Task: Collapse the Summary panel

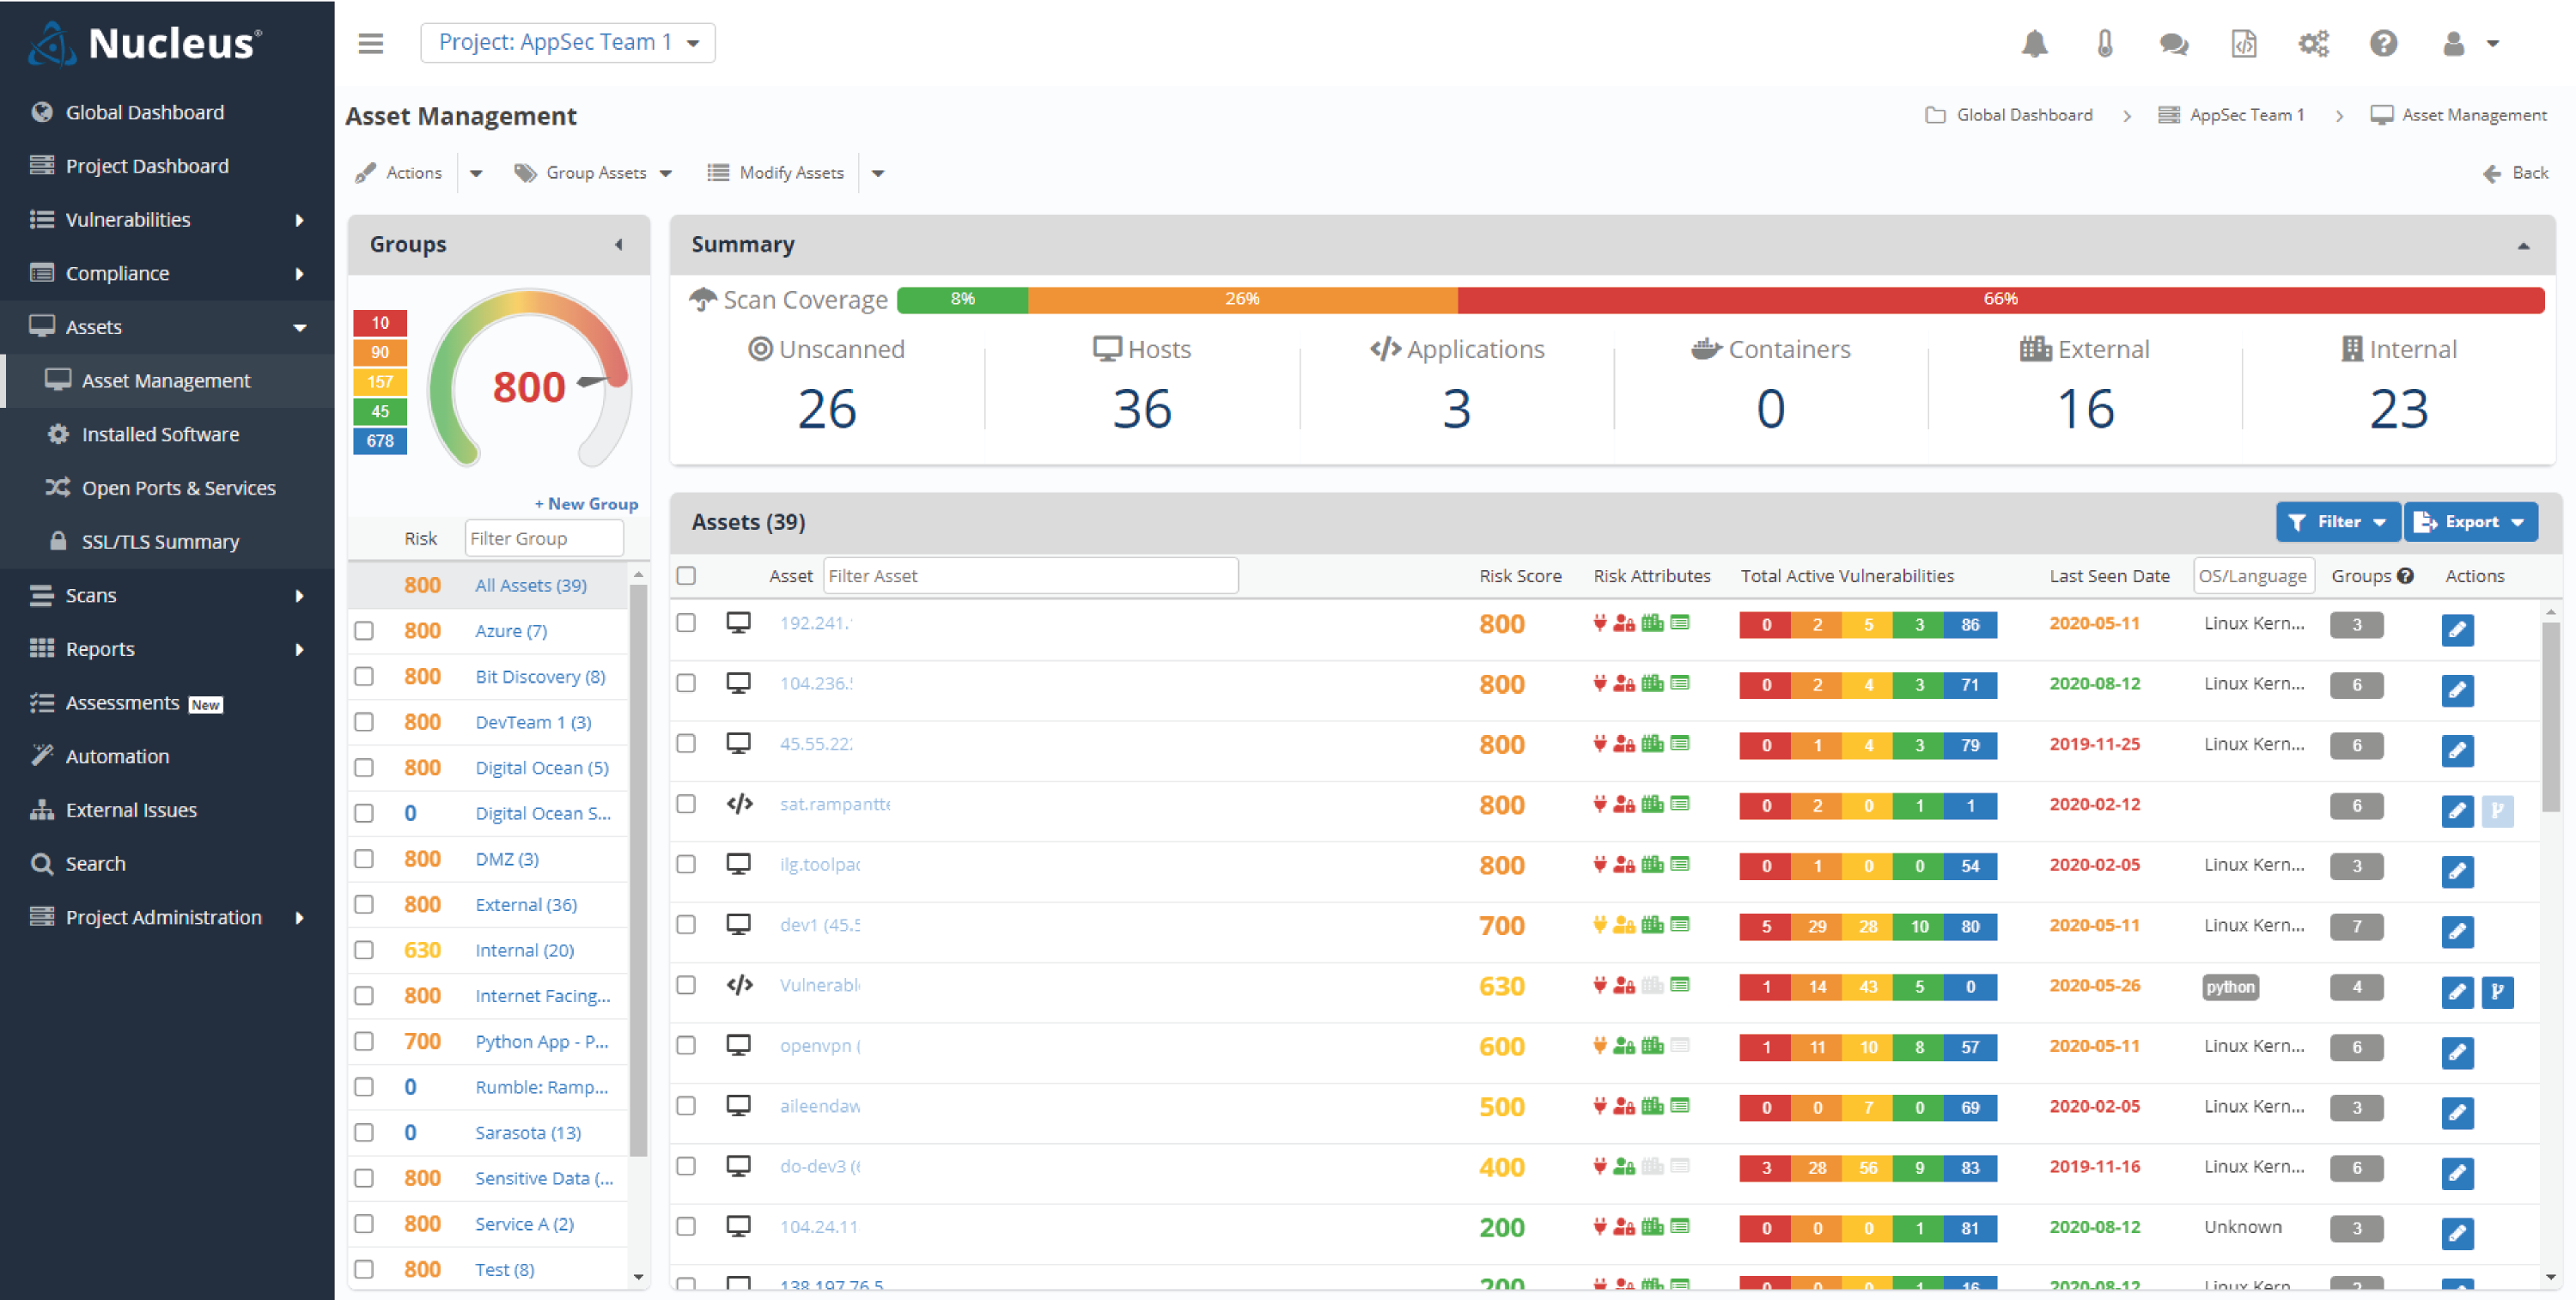Action: point(2523,246)
